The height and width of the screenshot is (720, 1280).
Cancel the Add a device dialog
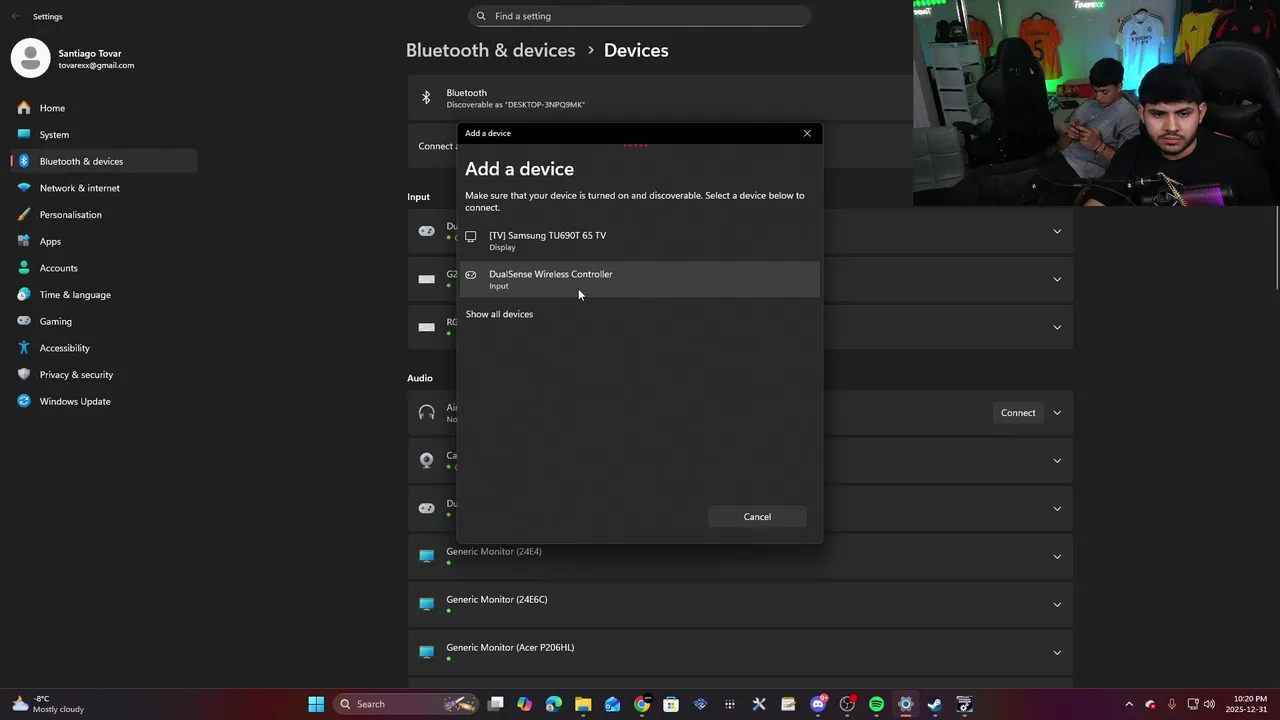point(757,517)
